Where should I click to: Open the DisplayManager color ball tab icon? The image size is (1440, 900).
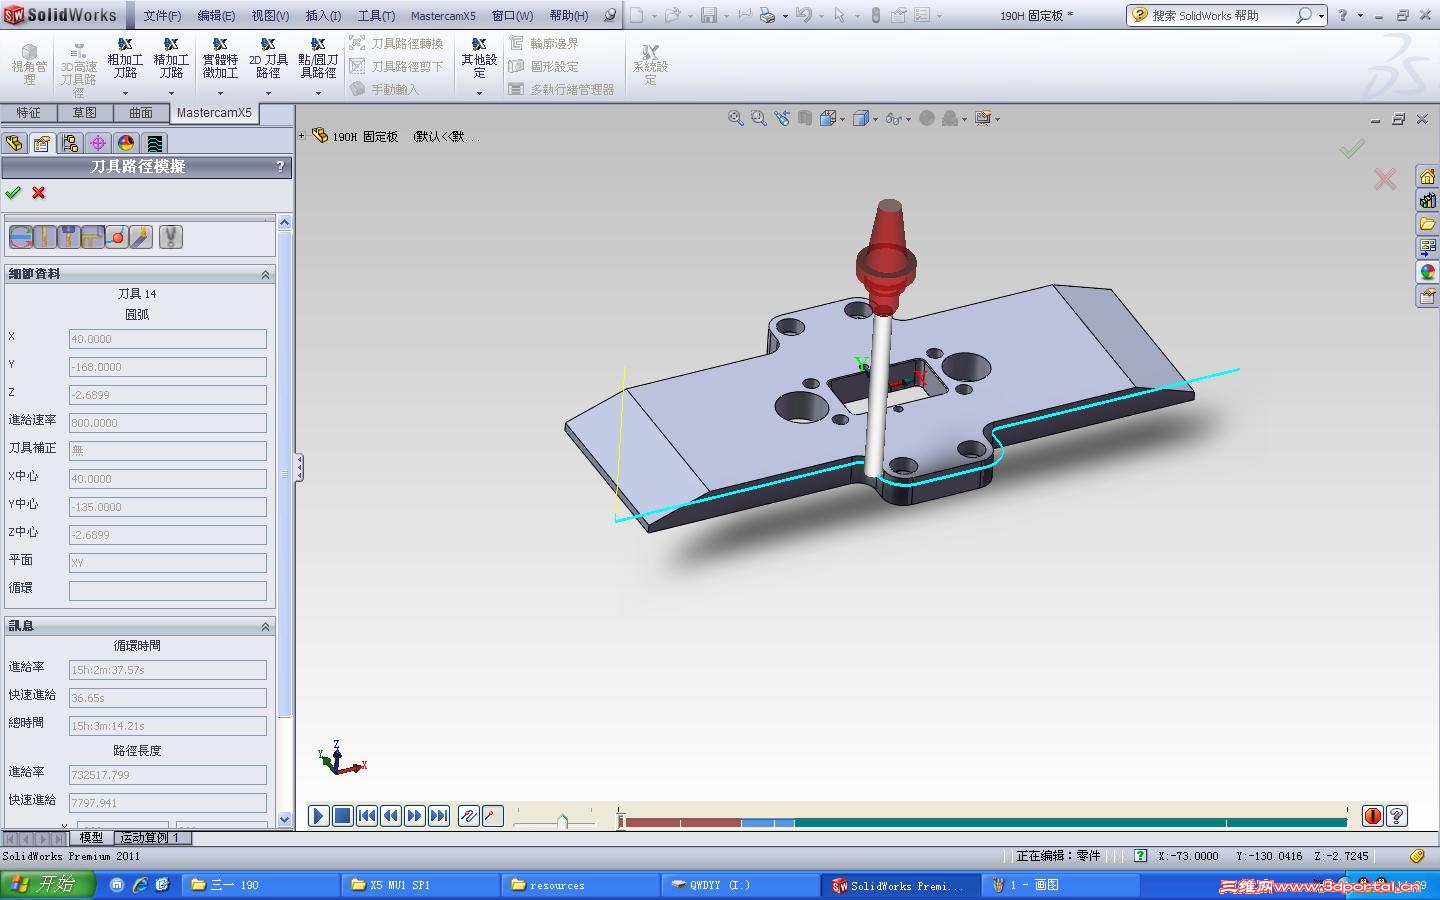point(126,143)
